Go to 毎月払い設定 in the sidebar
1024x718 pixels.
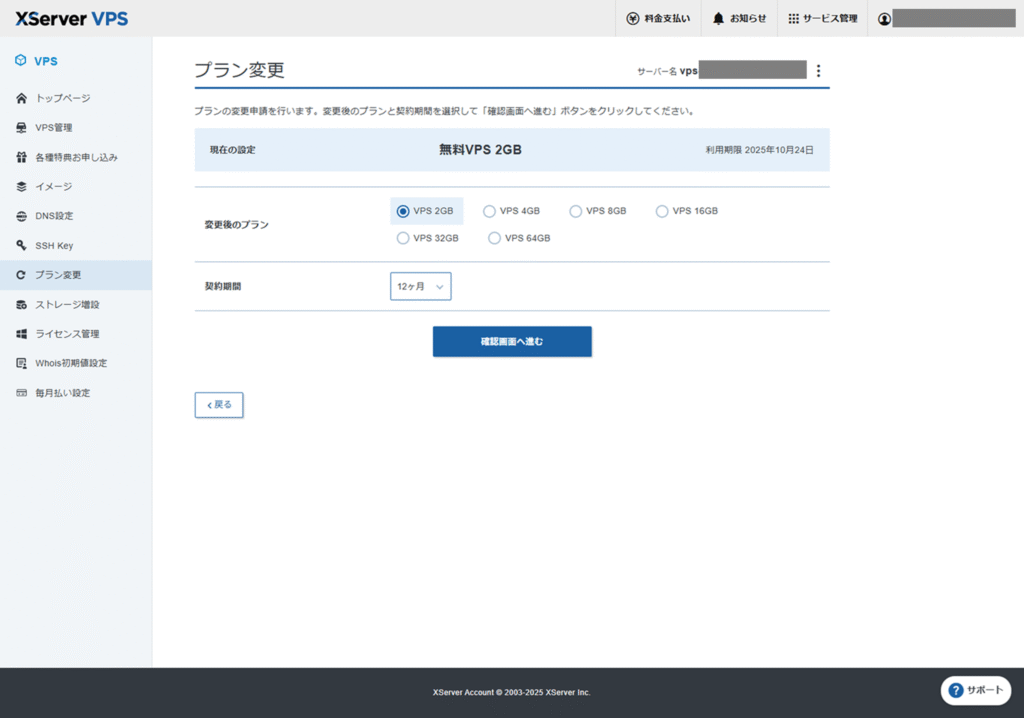[62, 393]
